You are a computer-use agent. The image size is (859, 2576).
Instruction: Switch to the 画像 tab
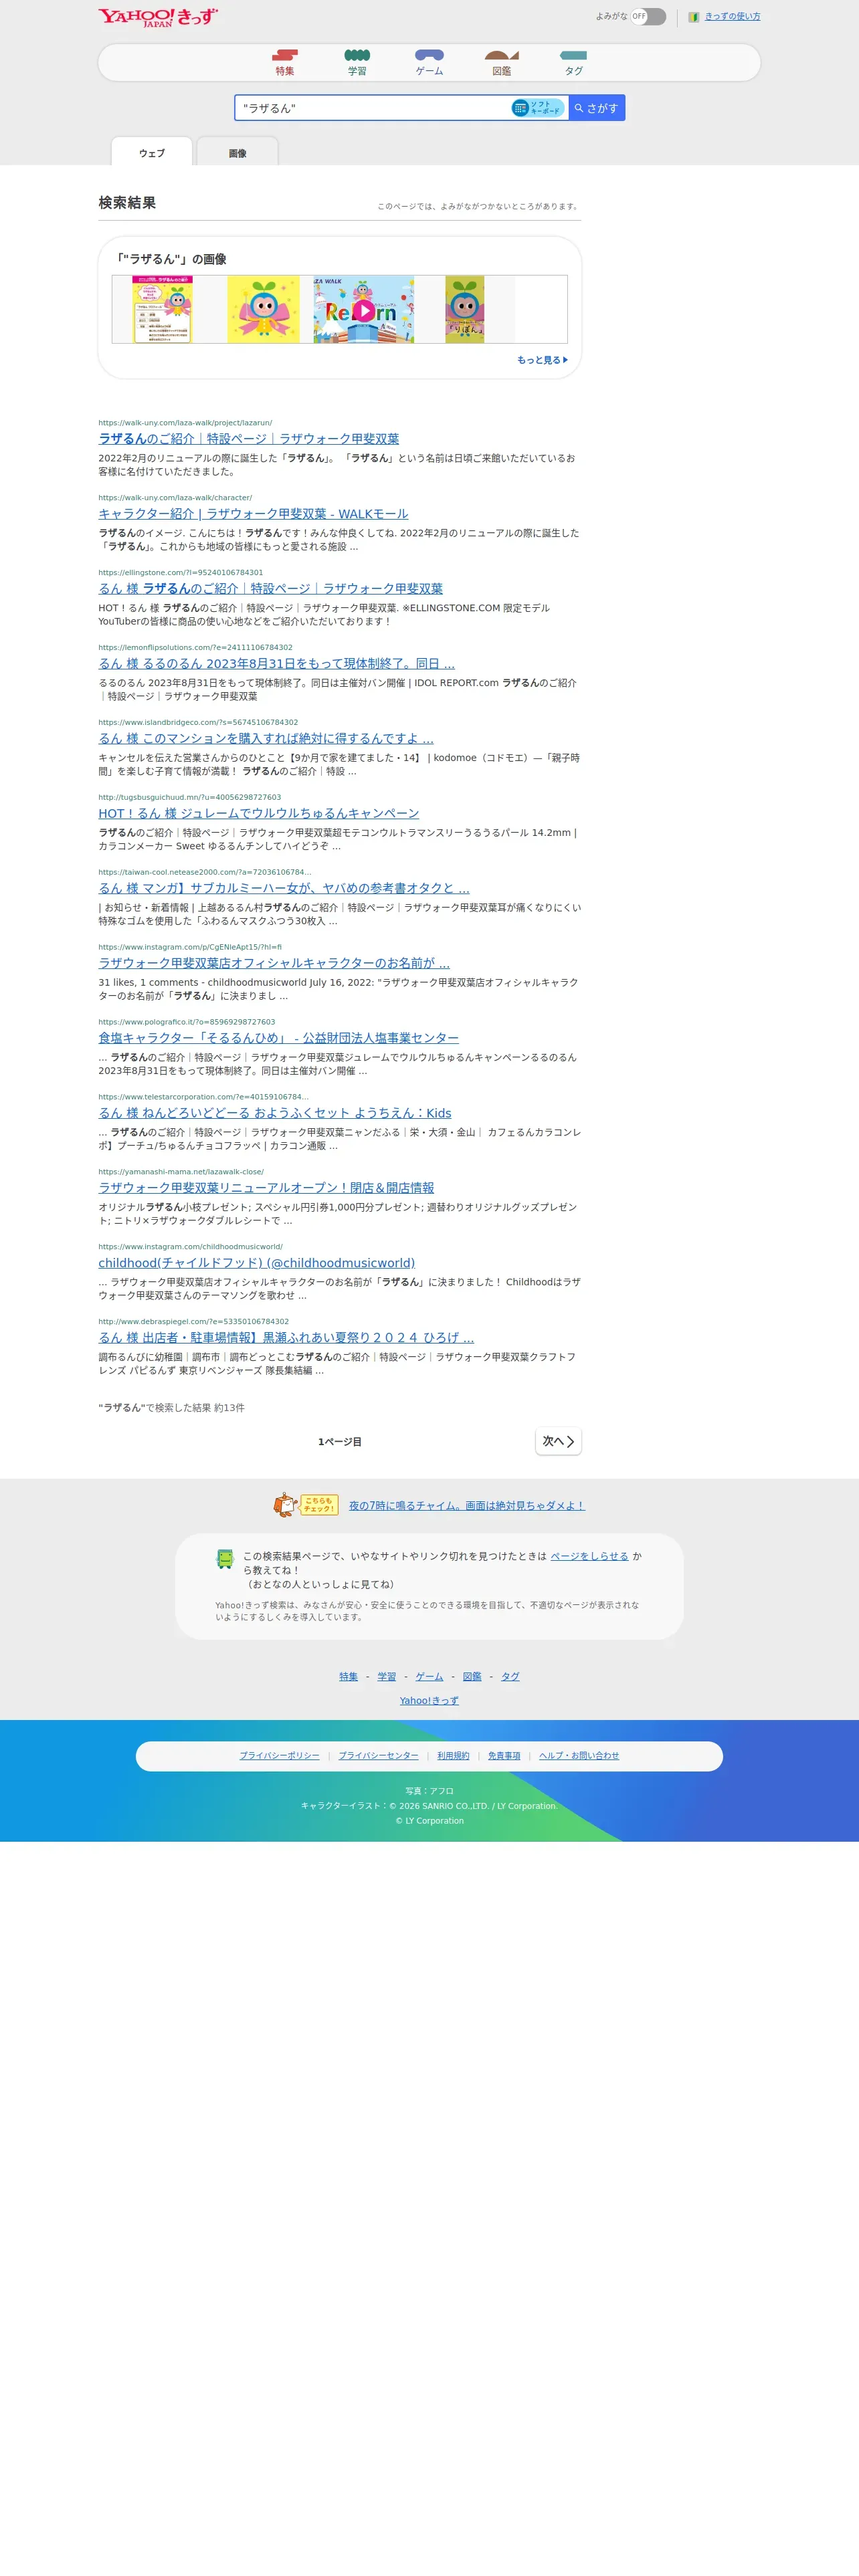237,152
